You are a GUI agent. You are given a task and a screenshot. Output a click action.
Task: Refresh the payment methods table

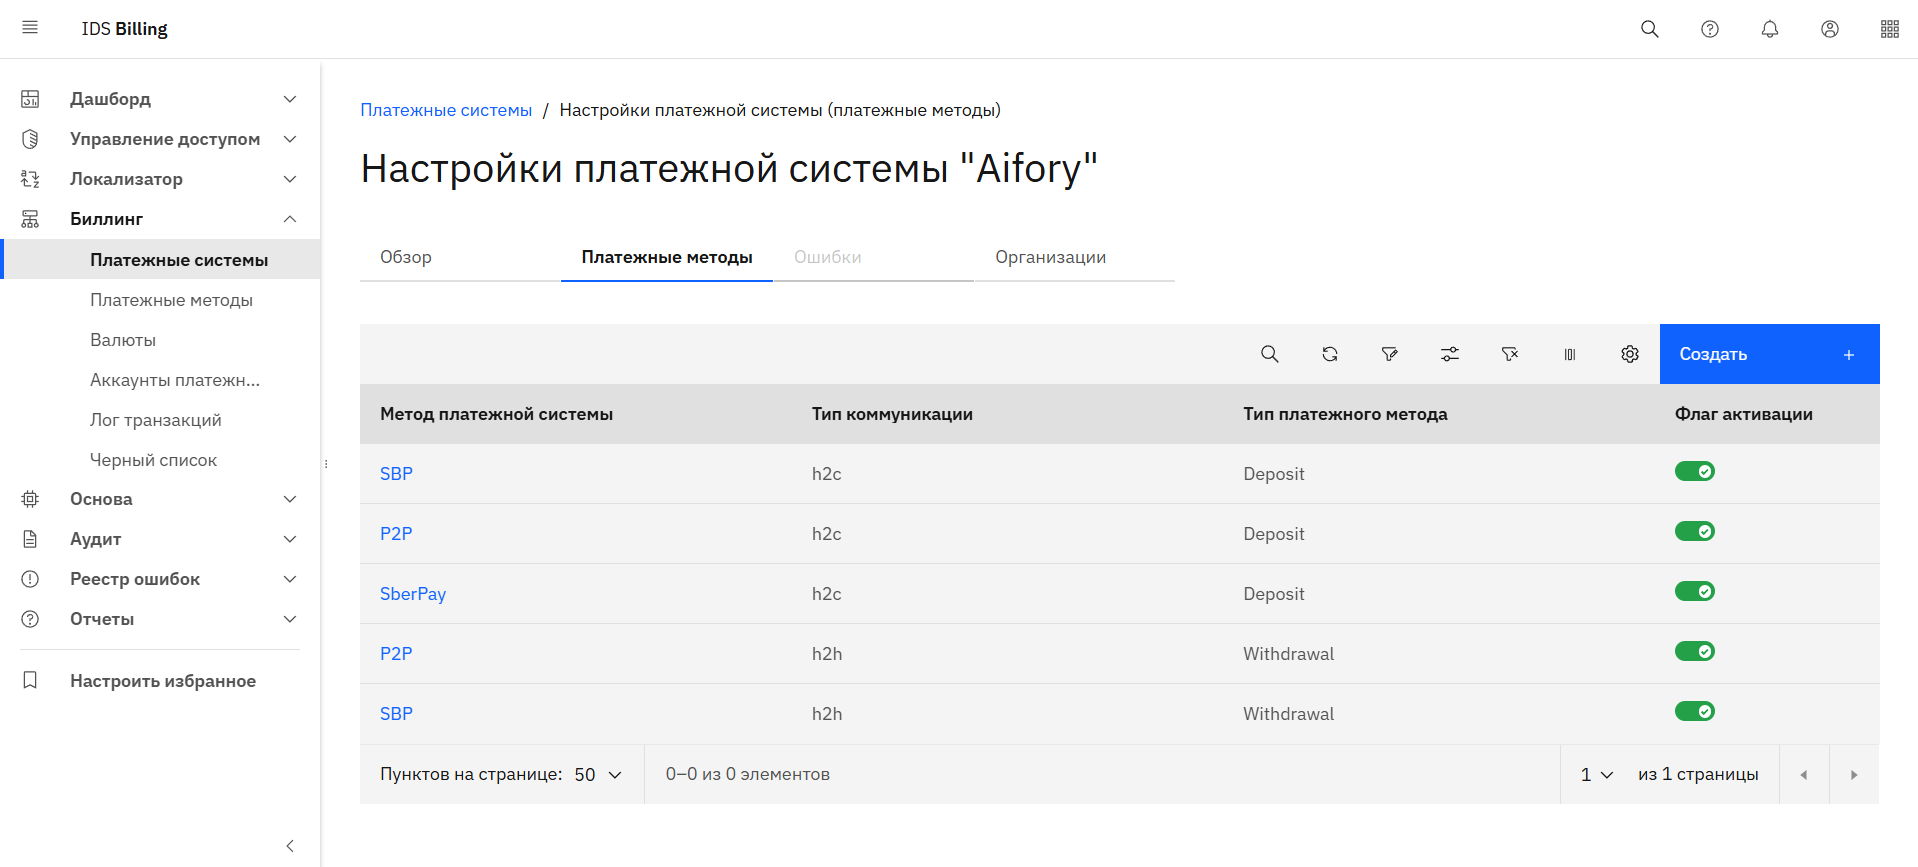[1329, 354]
